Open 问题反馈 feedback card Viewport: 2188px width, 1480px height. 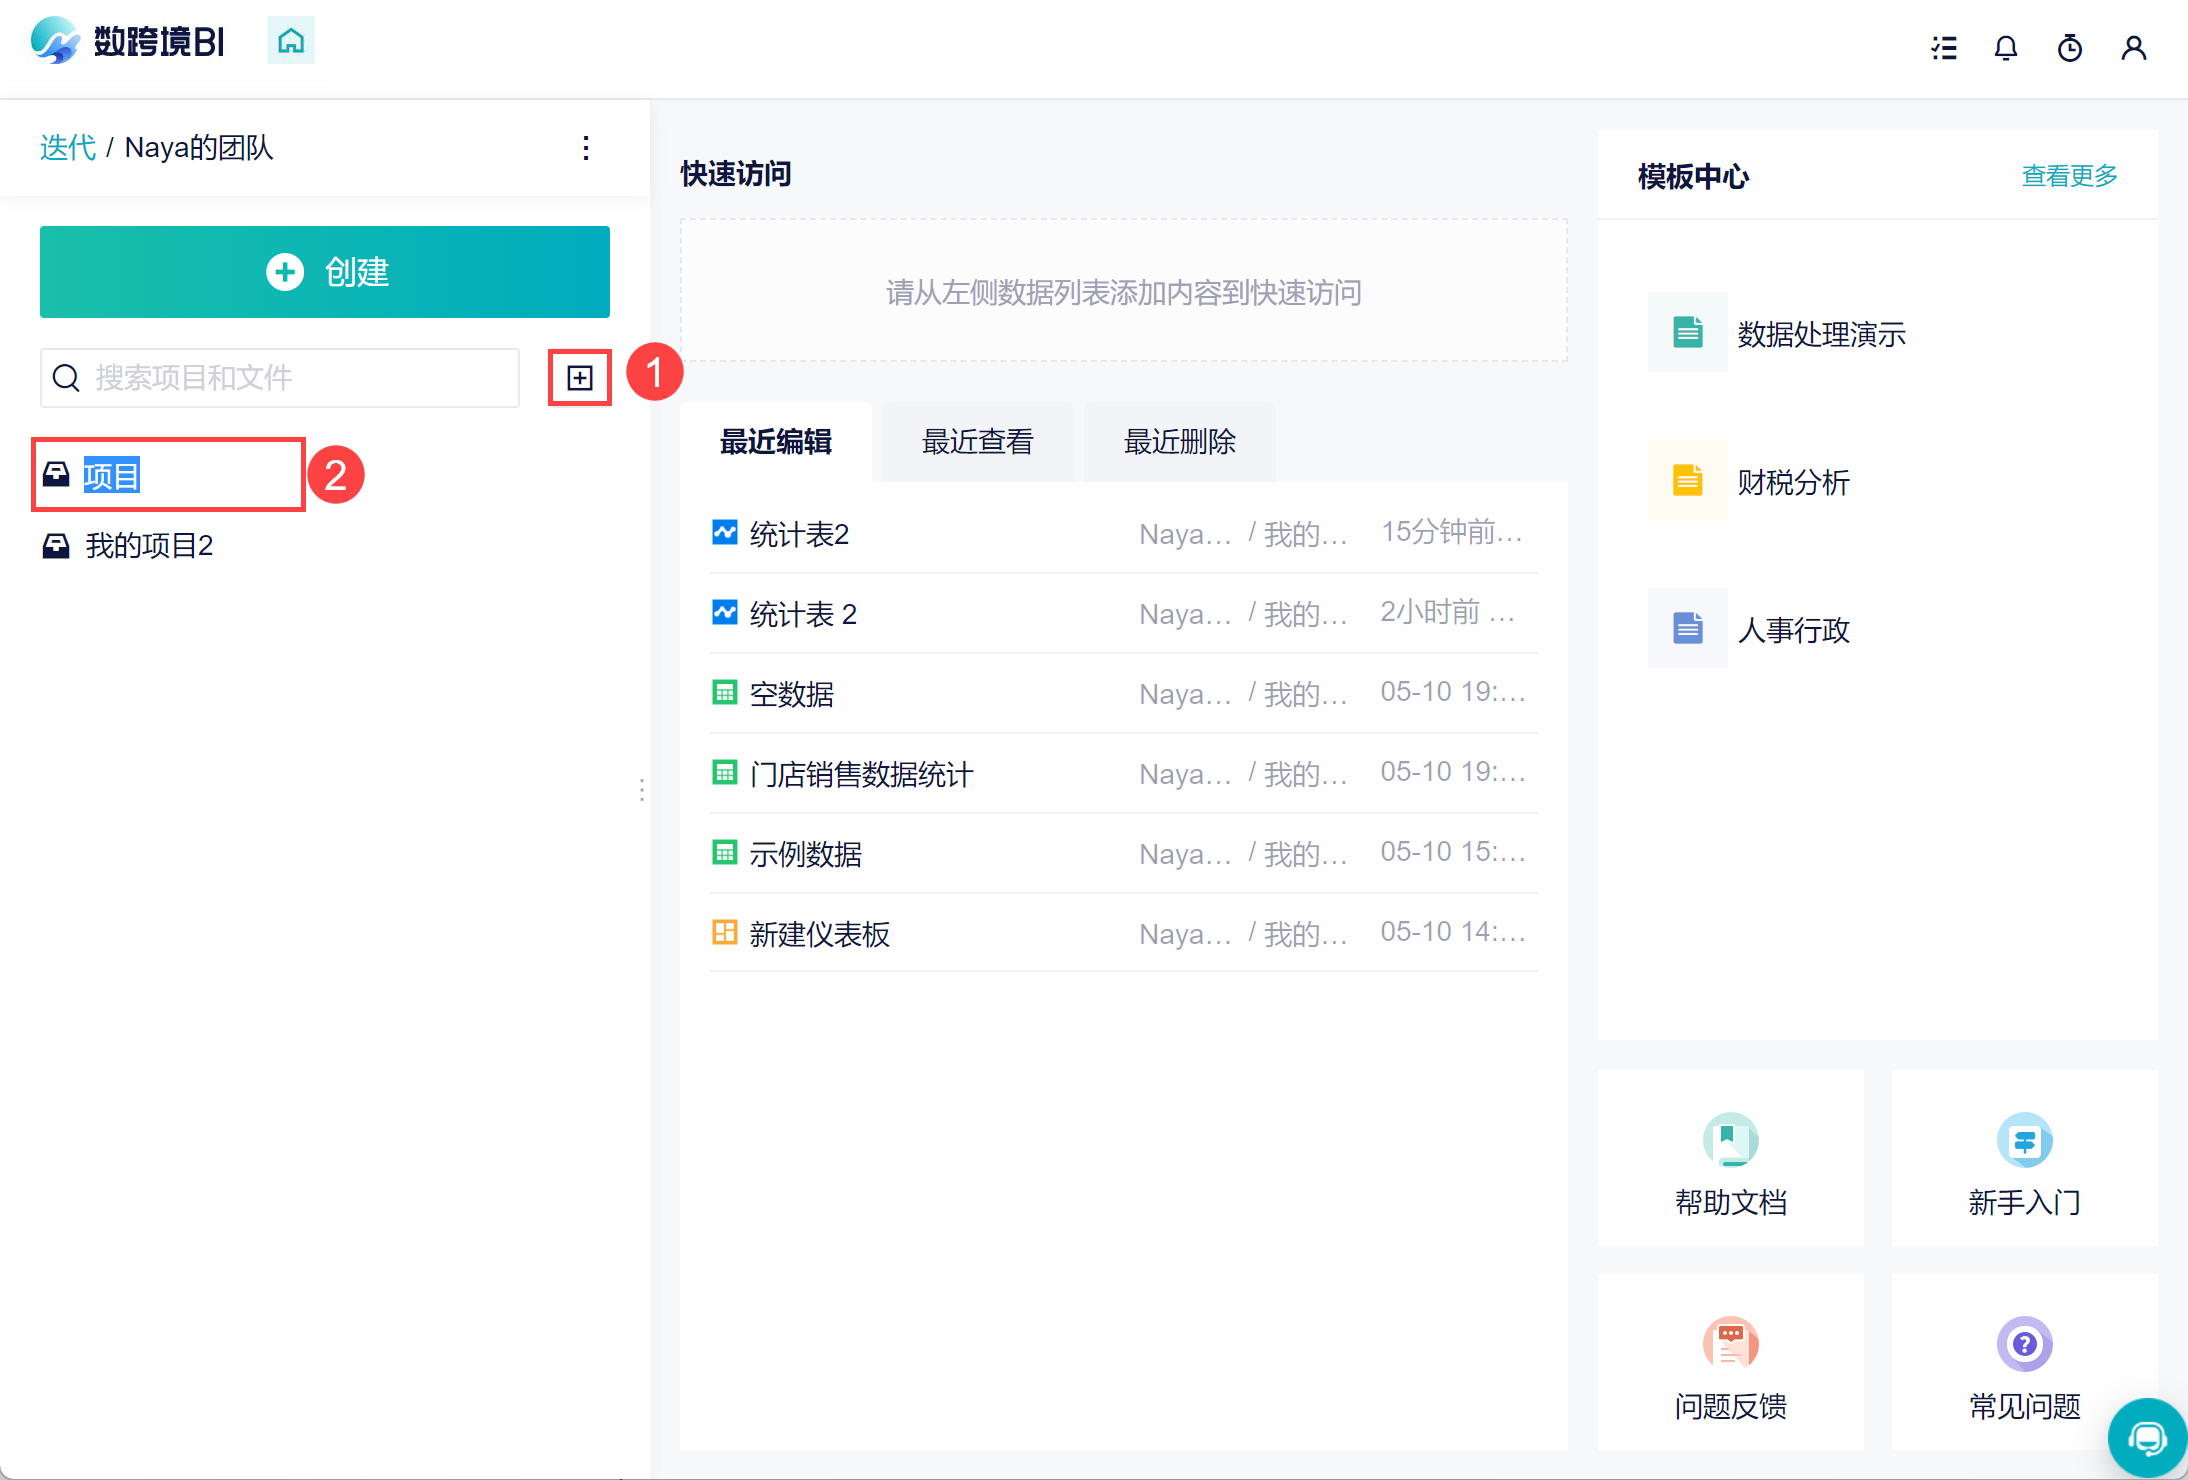(1730, 1364)
